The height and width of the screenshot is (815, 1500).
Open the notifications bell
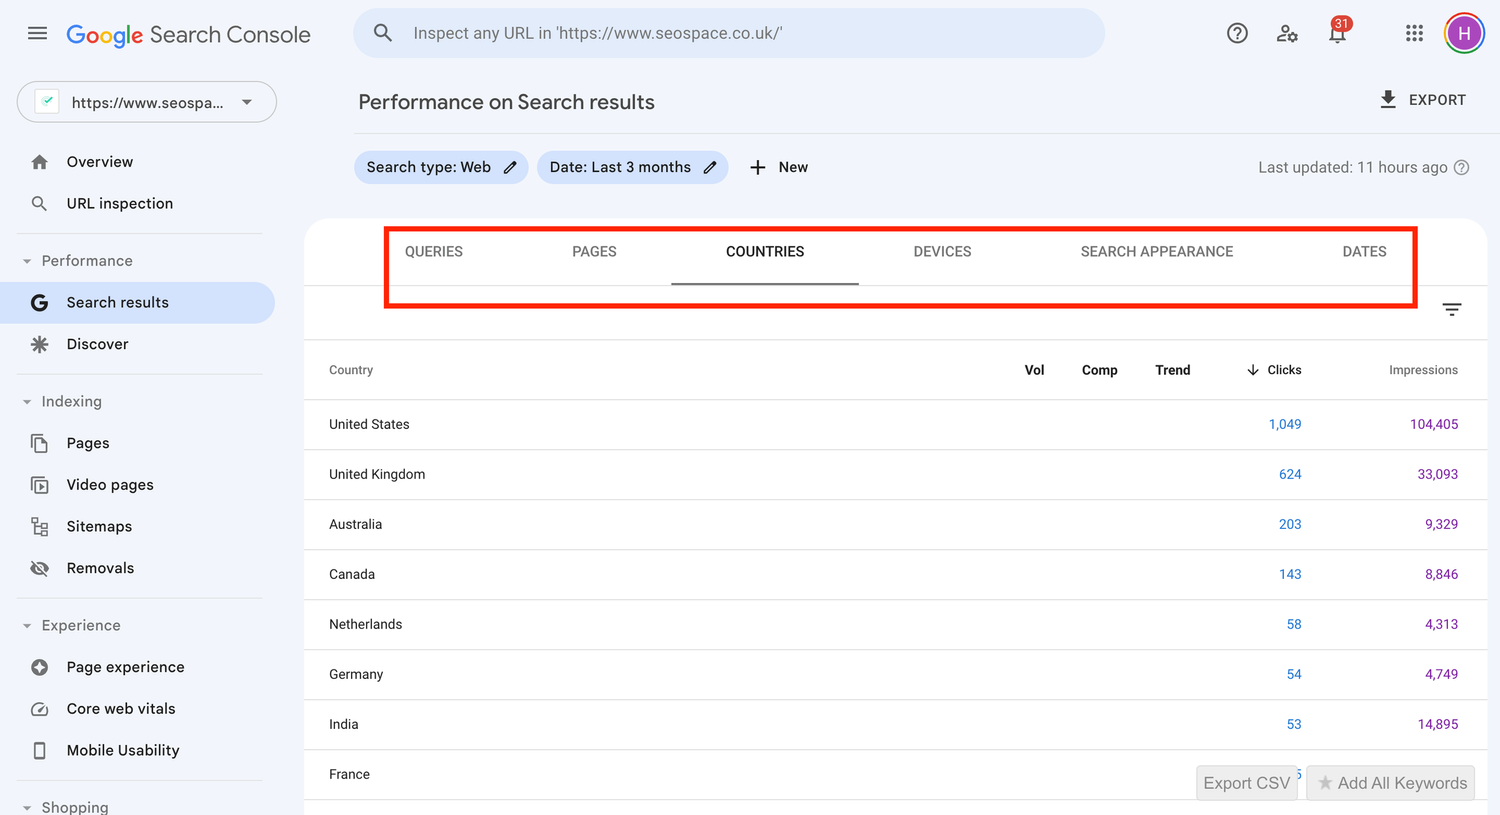1338,33
